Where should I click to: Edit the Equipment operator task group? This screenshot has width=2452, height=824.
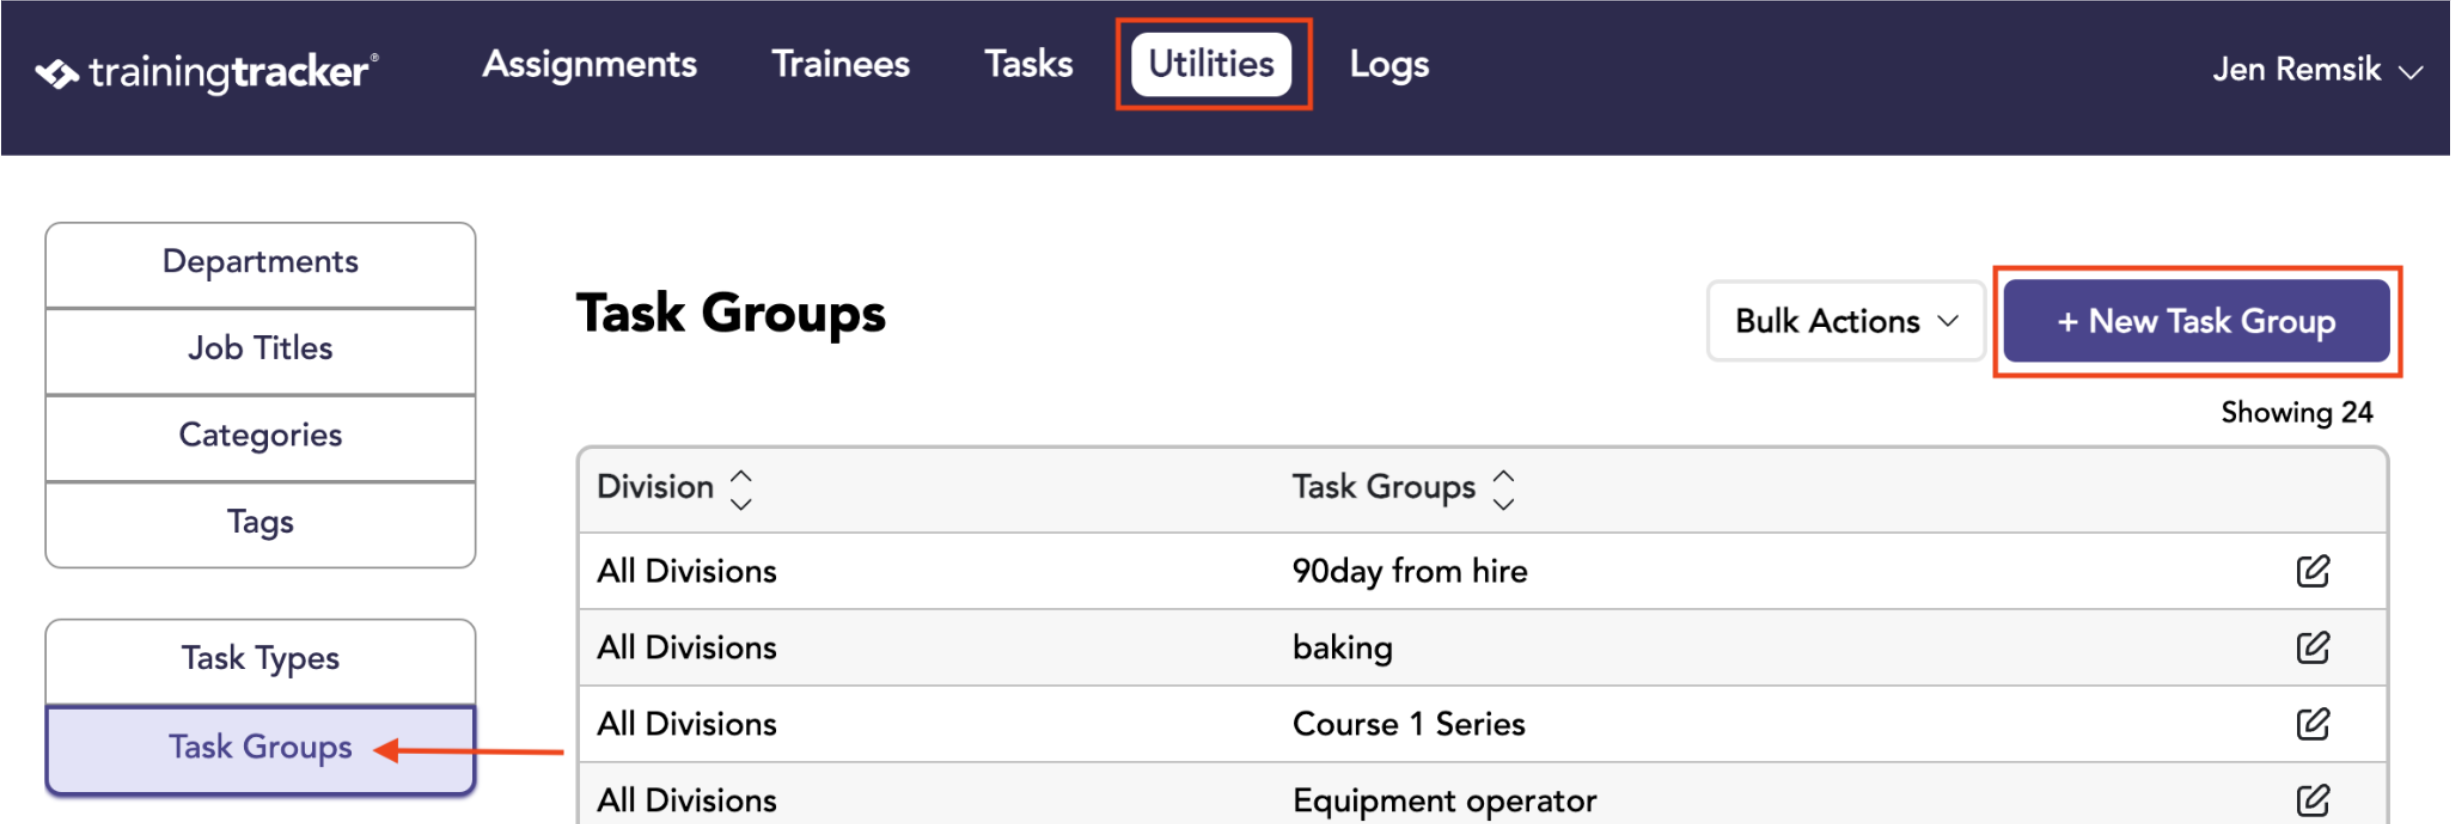(2313, 799)
